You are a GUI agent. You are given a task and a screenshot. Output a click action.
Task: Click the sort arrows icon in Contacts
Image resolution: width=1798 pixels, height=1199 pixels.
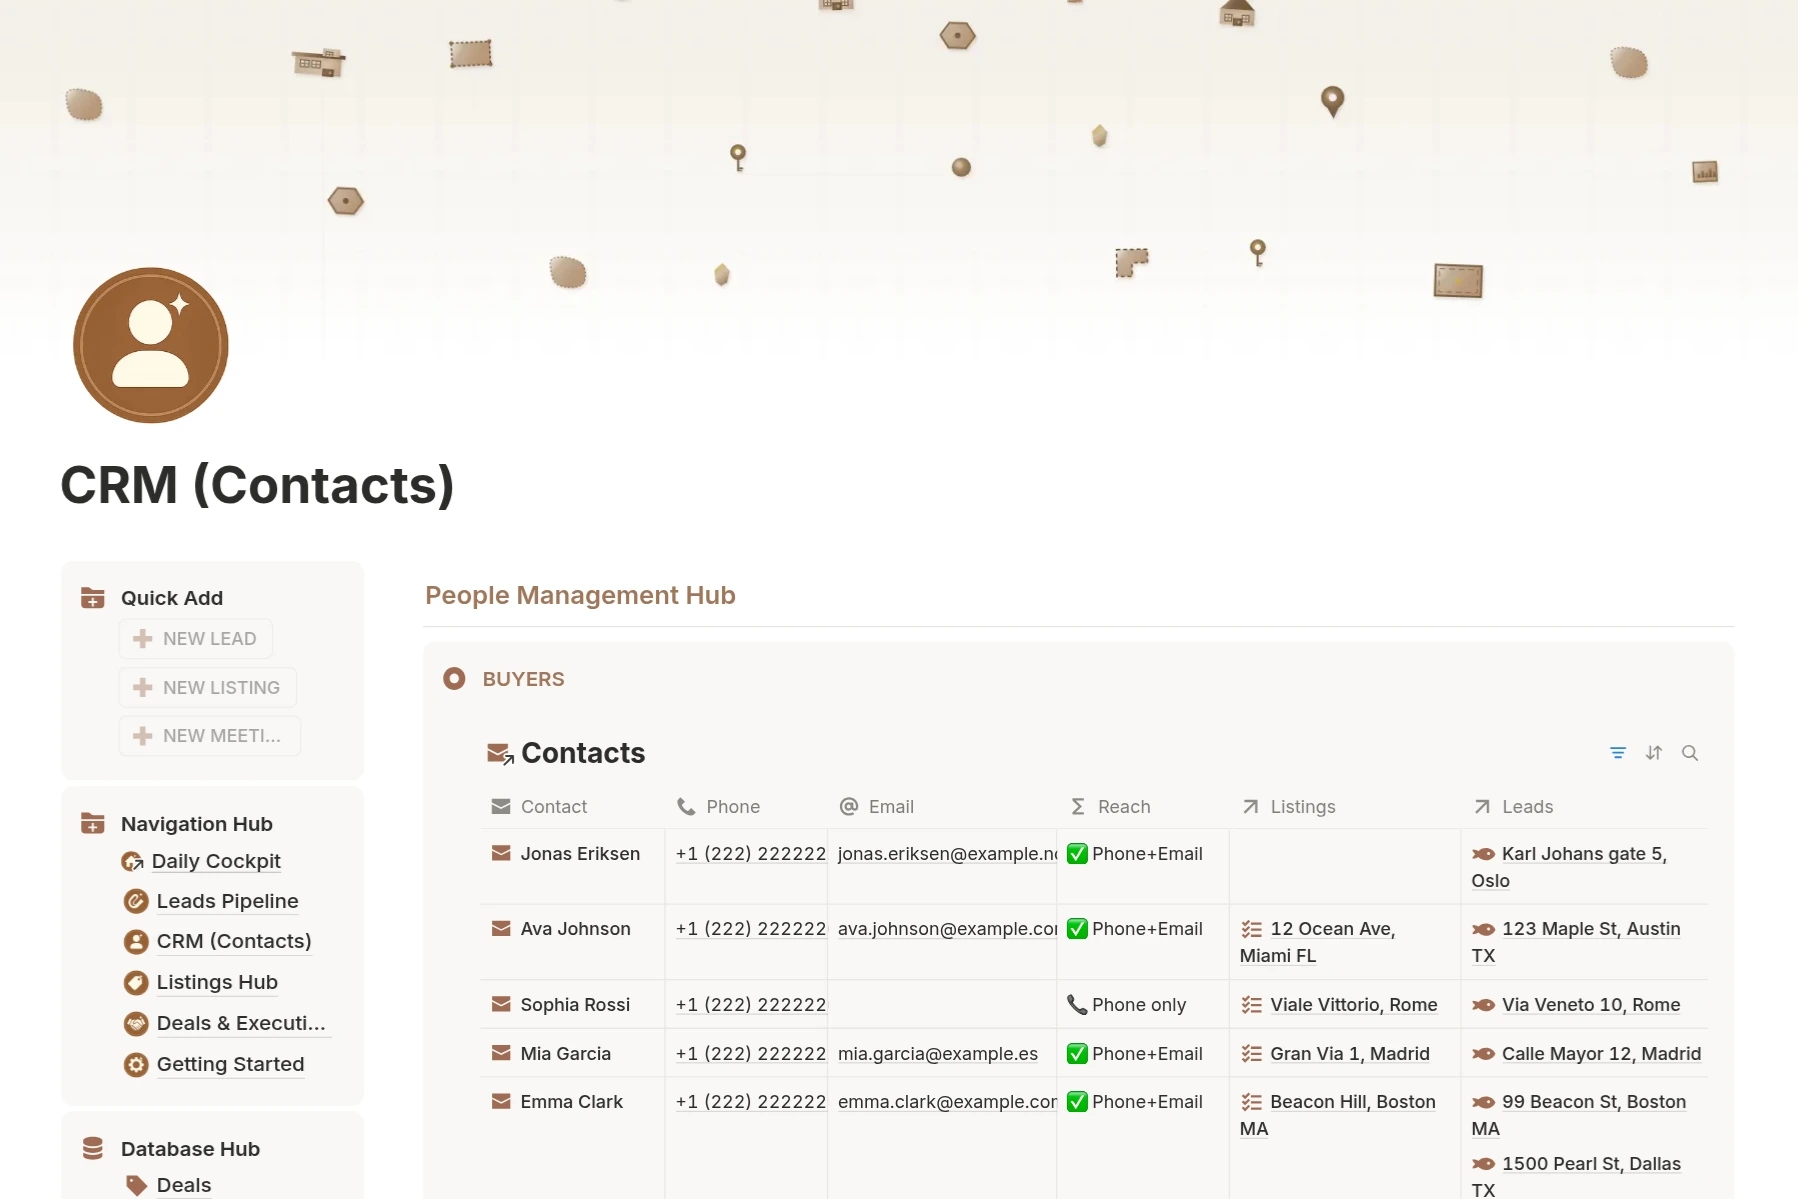pyautogui.click(x=1653, y=753)
